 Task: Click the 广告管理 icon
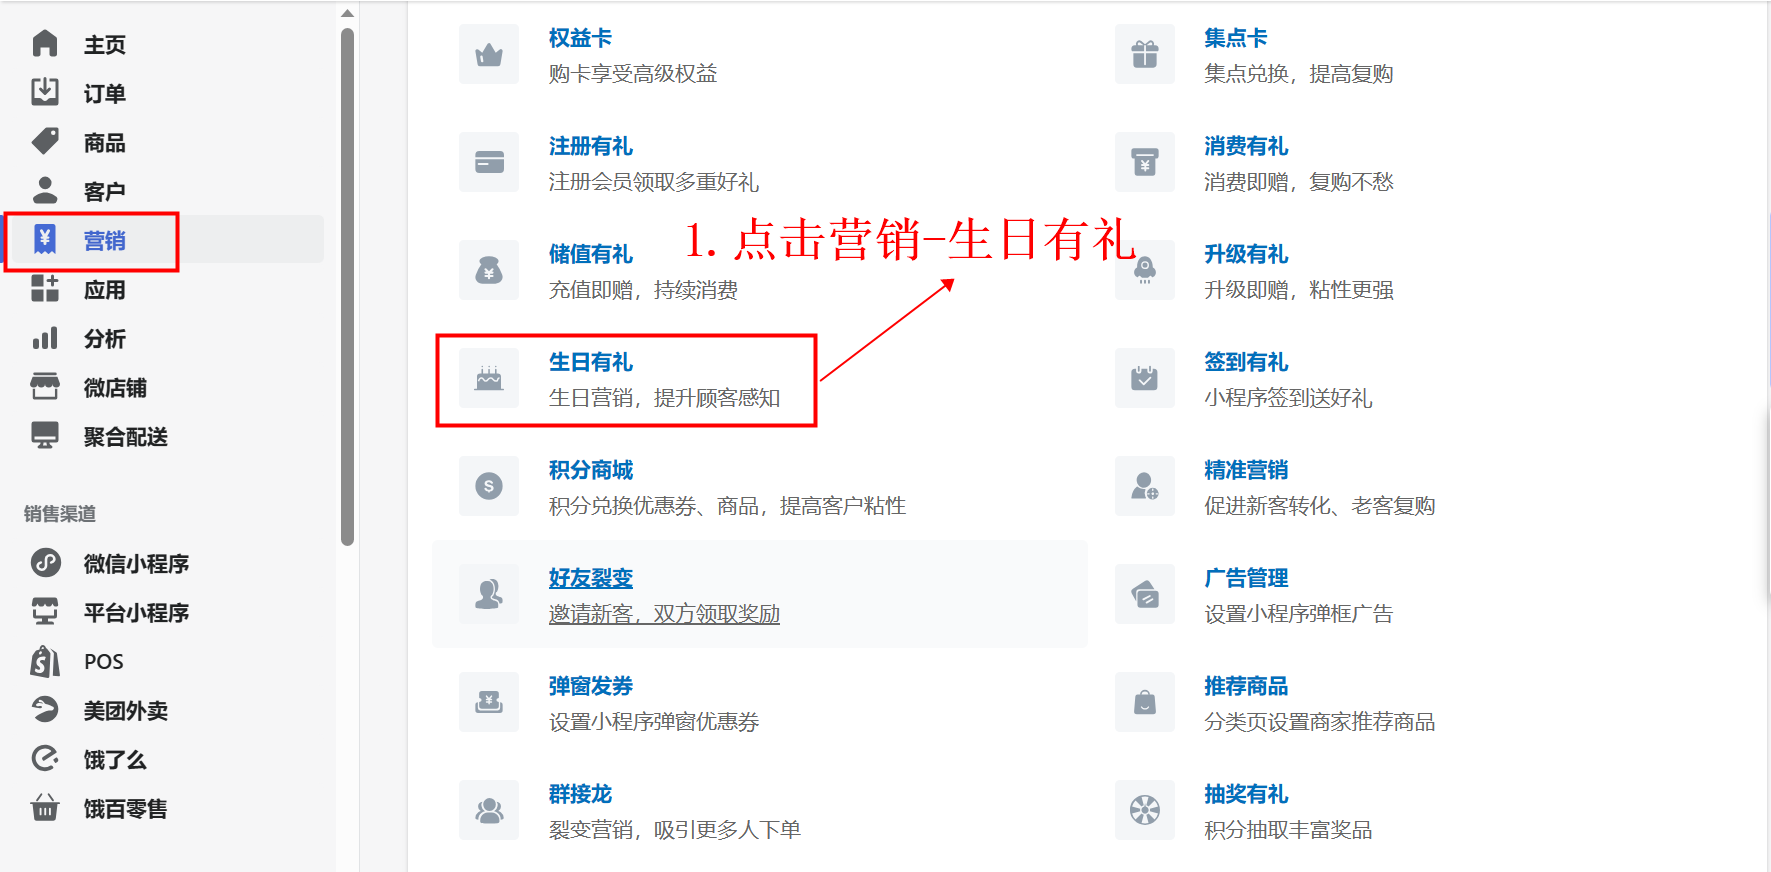pyautogui.click(x=1145, y=594)
